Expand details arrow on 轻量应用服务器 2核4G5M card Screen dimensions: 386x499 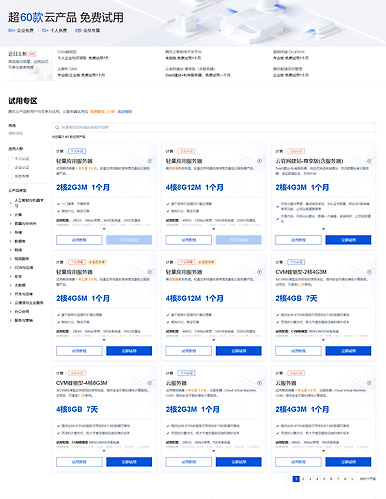tap(104, 340)
